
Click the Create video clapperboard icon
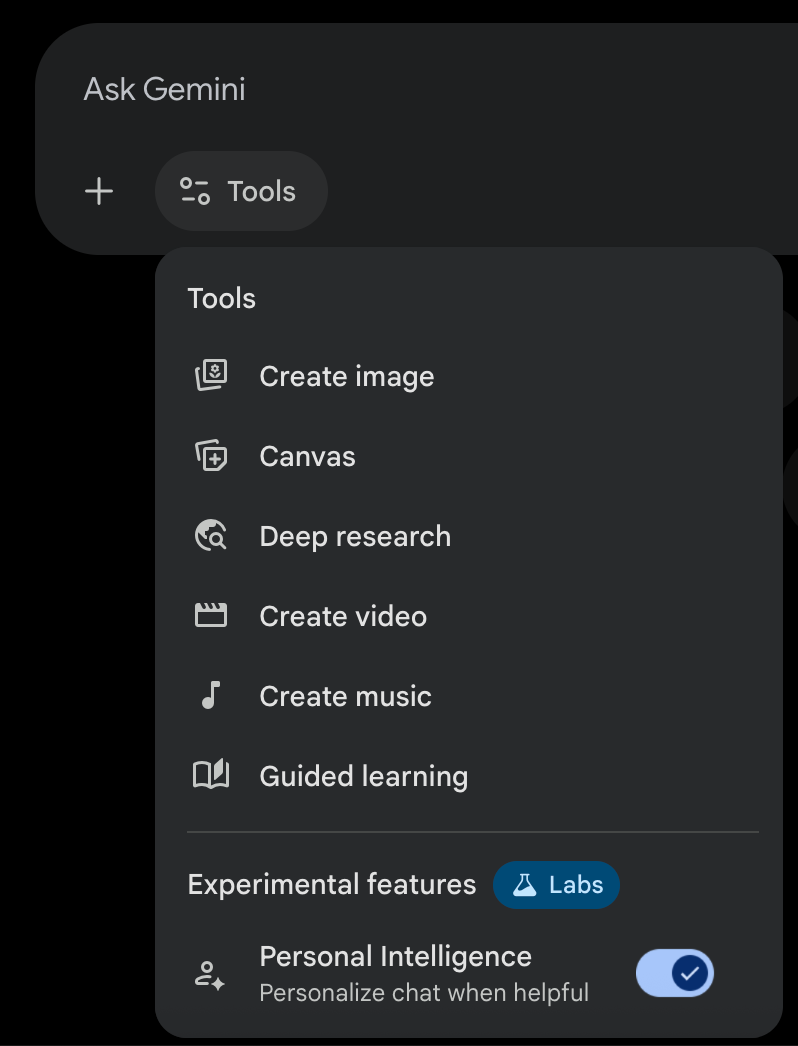tap(211, 615)
